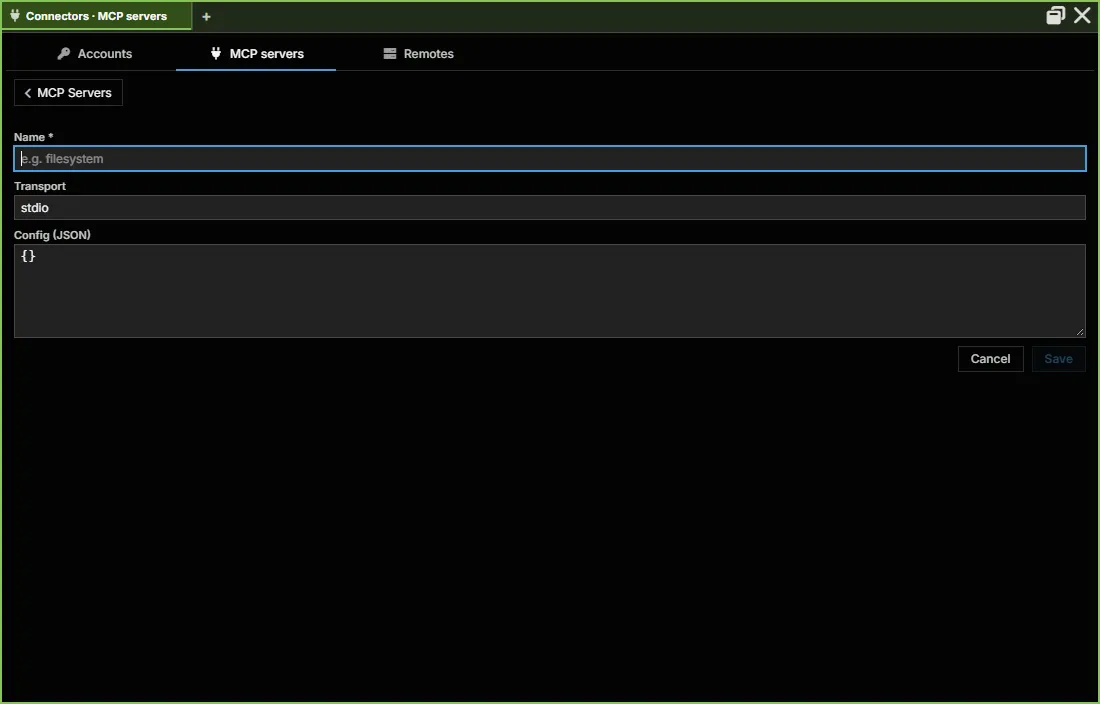The width and height of the screenshot is (1100, 704).
Task: Click the back chevron beside MCP Servers
Action: 27,93
